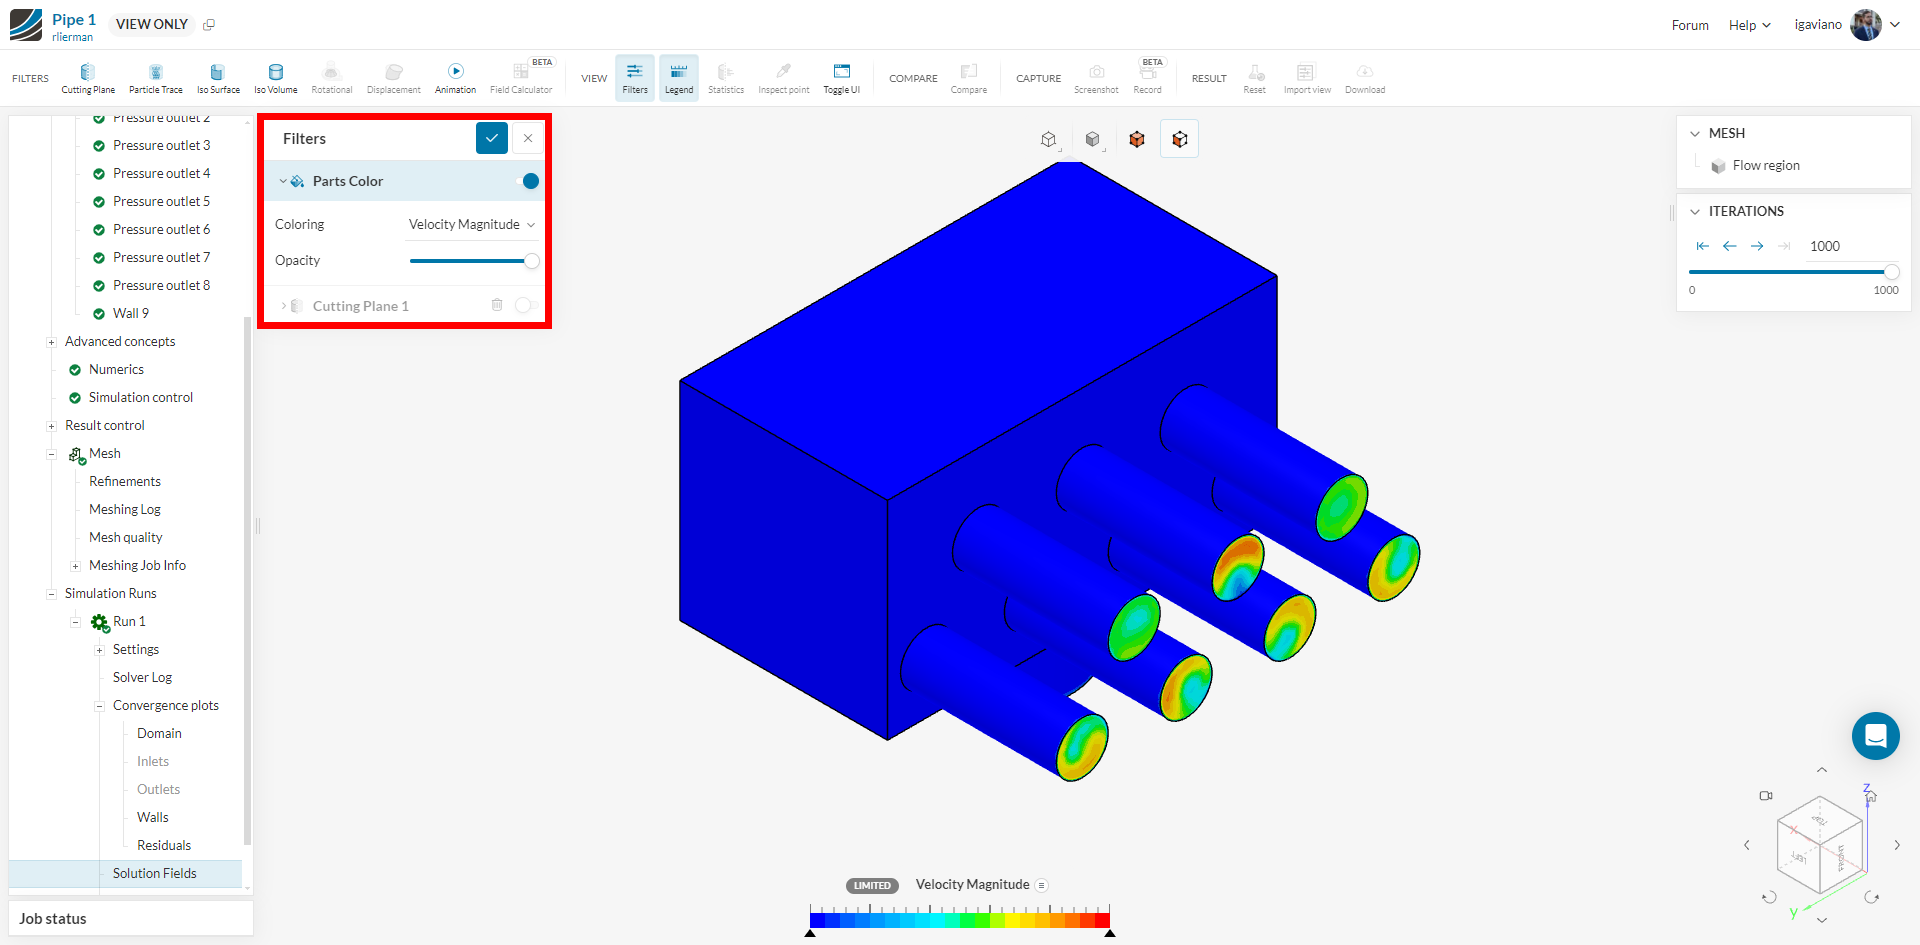
Task: Click the iterations slider handle
Action: pos(1891,272)
